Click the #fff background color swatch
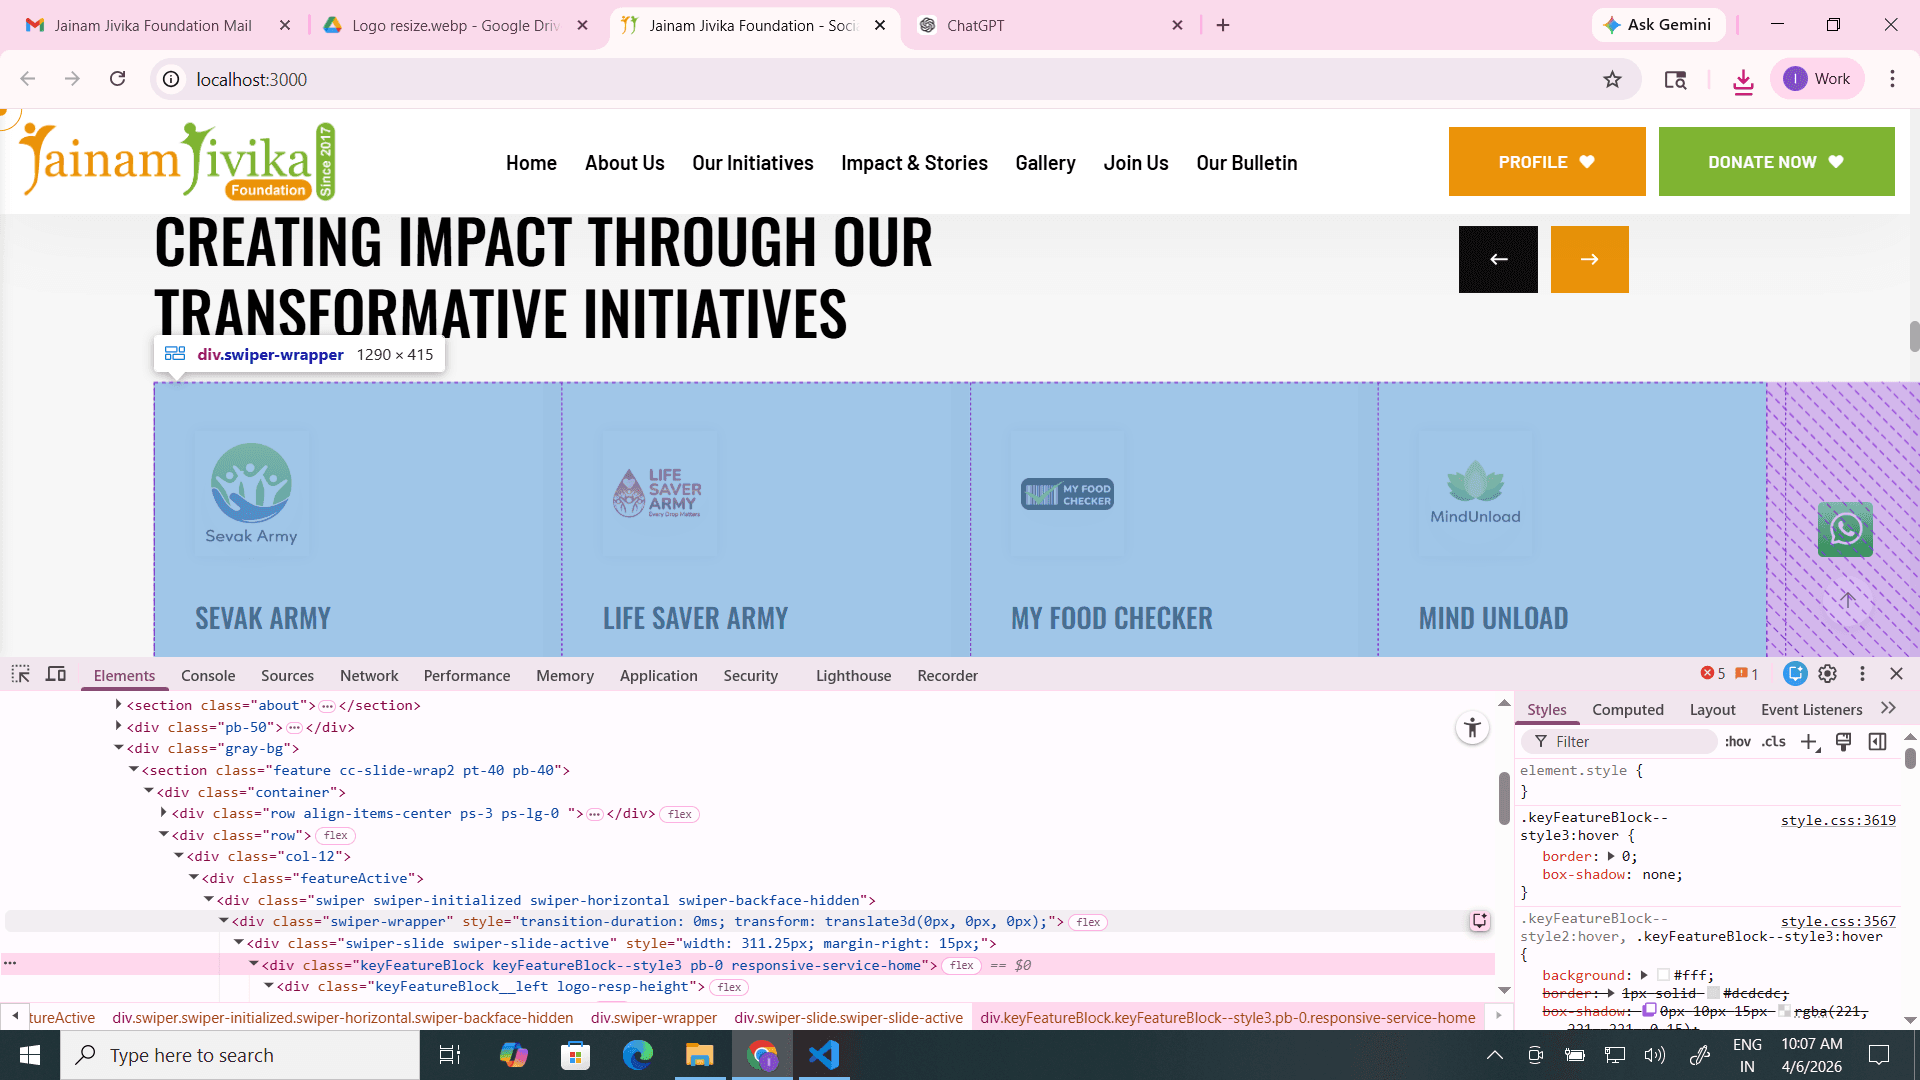 tap(1663, 975)
